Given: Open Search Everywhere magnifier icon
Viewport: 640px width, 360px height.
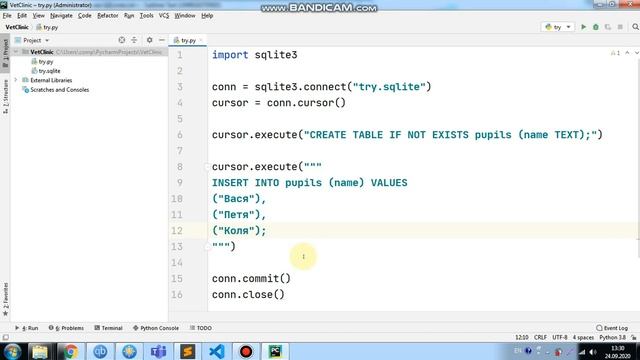Looking at the screenshot, I should point(635,27).
